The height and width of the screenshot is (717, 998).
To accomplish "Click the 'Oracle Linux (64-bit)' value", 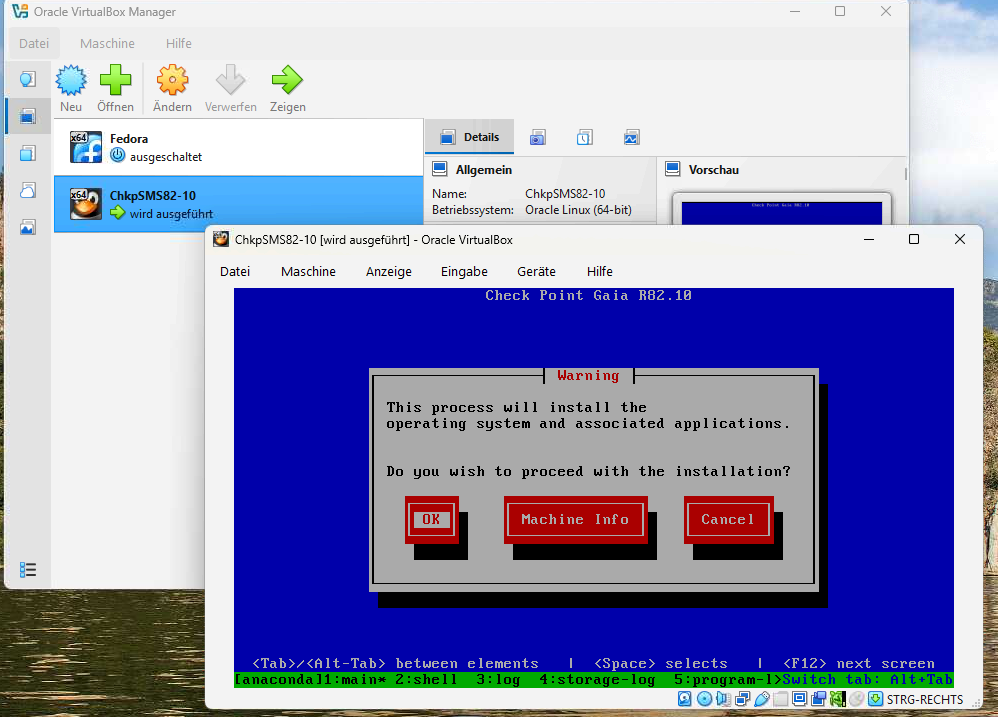I will click(578, 210).
